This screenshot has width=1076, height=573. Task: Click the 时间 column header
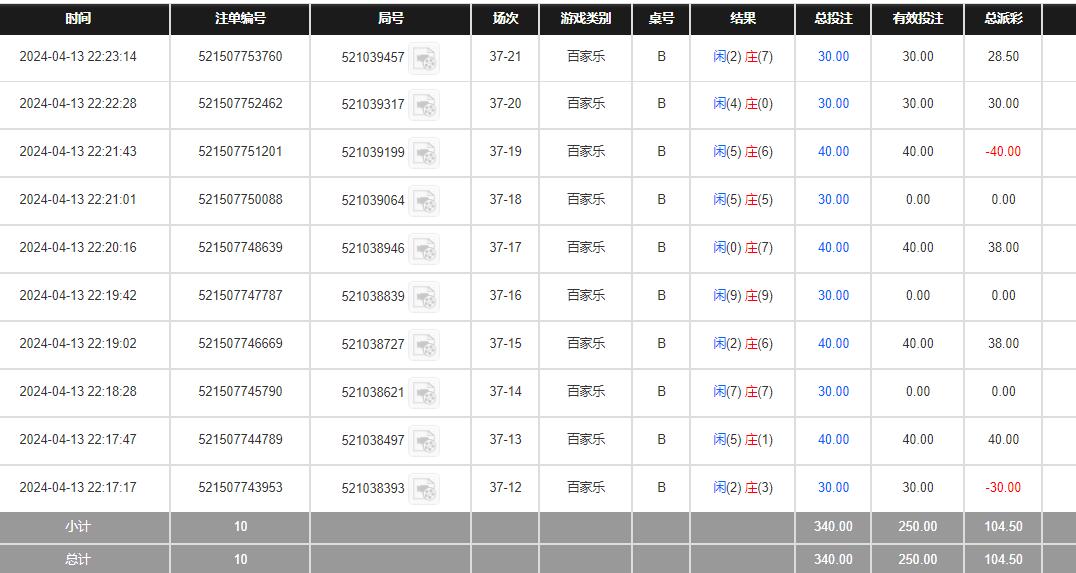click(x=78, y=19)
